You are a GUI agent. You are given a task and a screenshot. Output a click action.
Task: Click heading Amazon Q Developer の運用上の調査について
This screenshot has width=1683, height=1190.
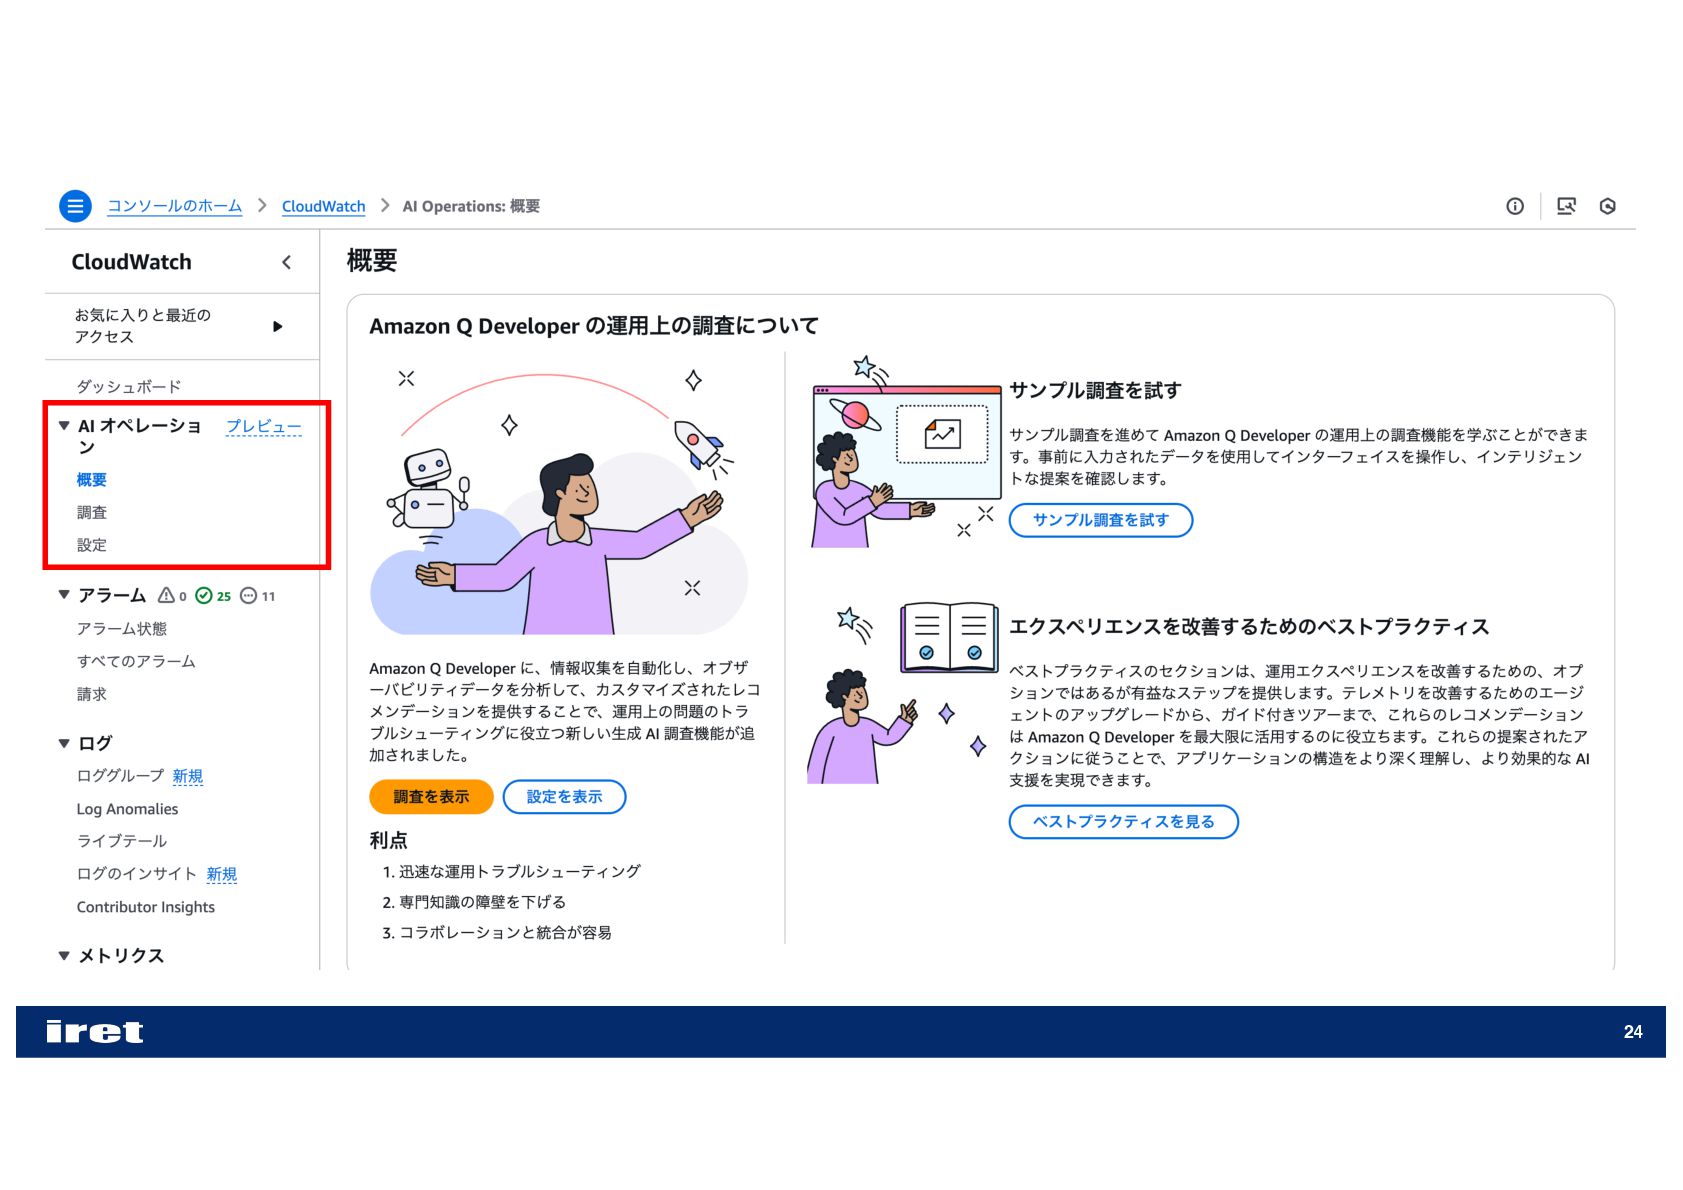click(594, 326)
